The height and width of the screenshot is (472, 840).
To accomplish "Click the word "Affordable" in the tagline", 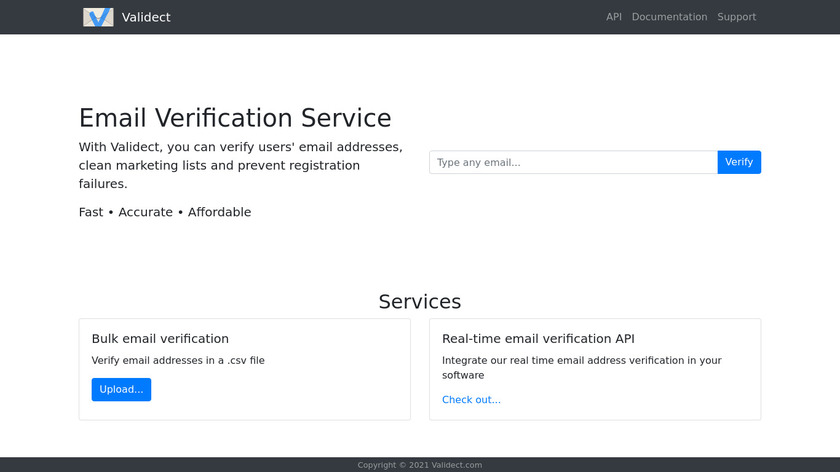I will (219, 212).
